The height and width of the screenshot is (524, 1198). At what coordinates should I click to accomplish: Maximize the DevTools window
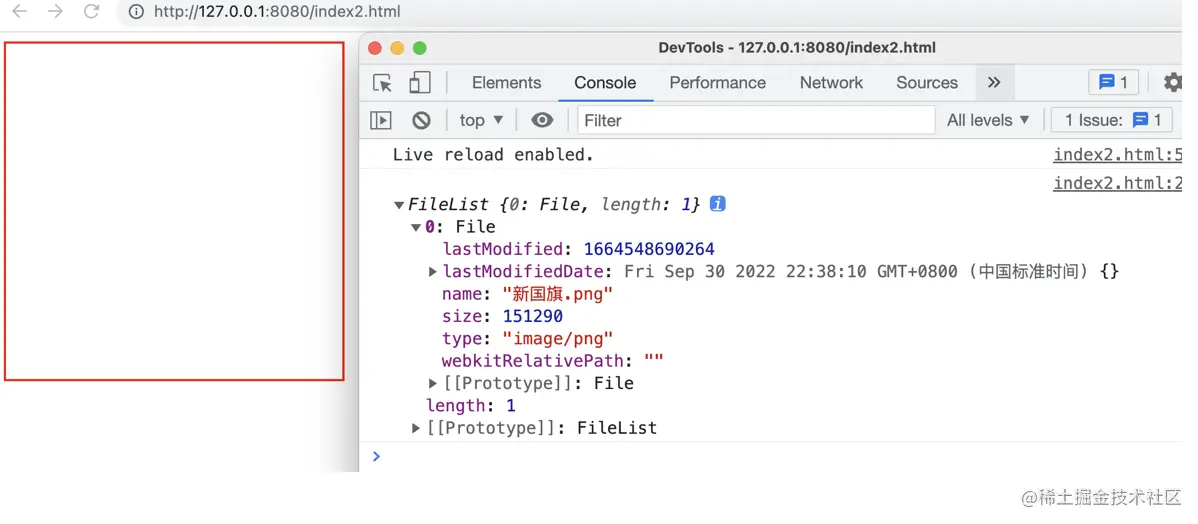(419, 48)
